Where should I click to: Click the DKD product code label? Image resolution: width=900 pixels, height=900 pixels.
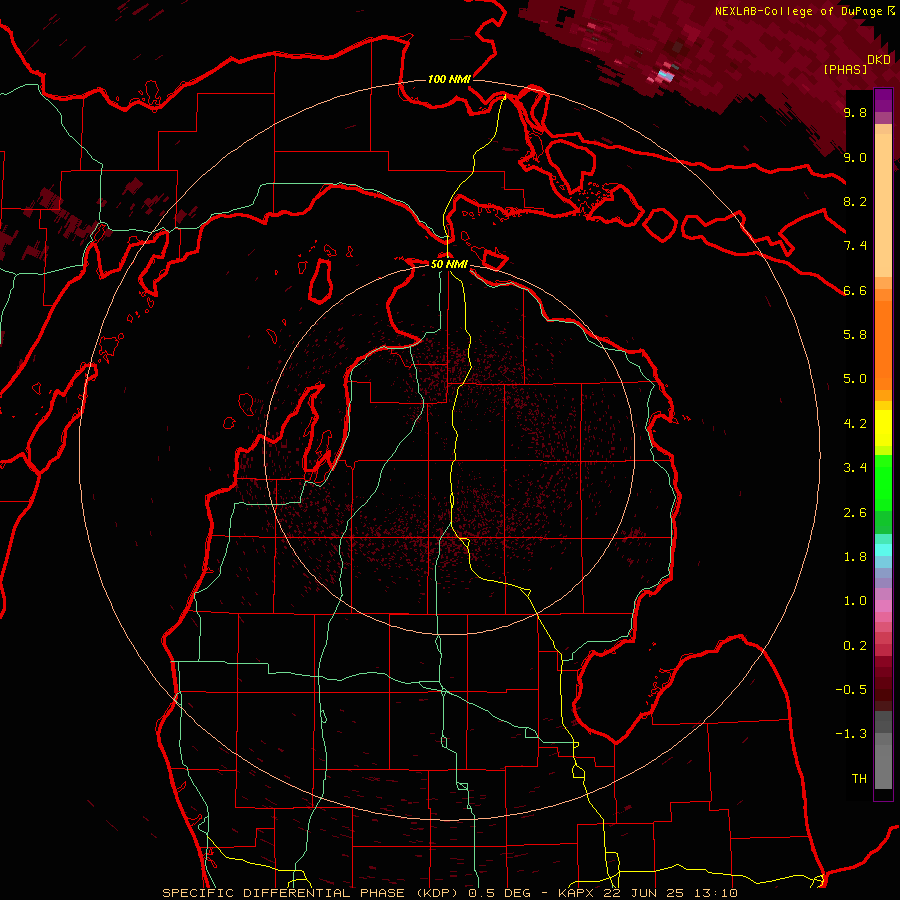pyautogui.click(x=878, y=59)
